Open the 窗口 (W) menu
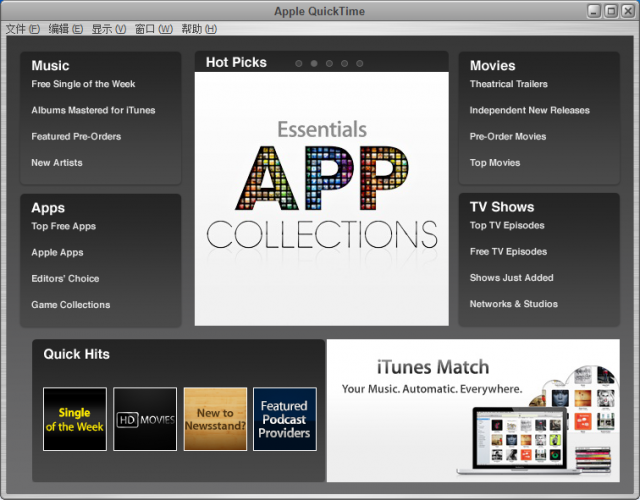This screenshot has height=500, width=640. (154, 29)
